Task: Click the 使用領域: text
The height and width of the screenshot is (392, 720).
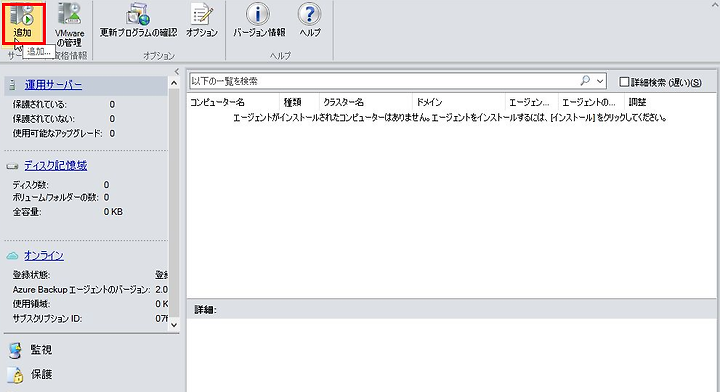Action: pyautogui.click(x=31, y=304)
